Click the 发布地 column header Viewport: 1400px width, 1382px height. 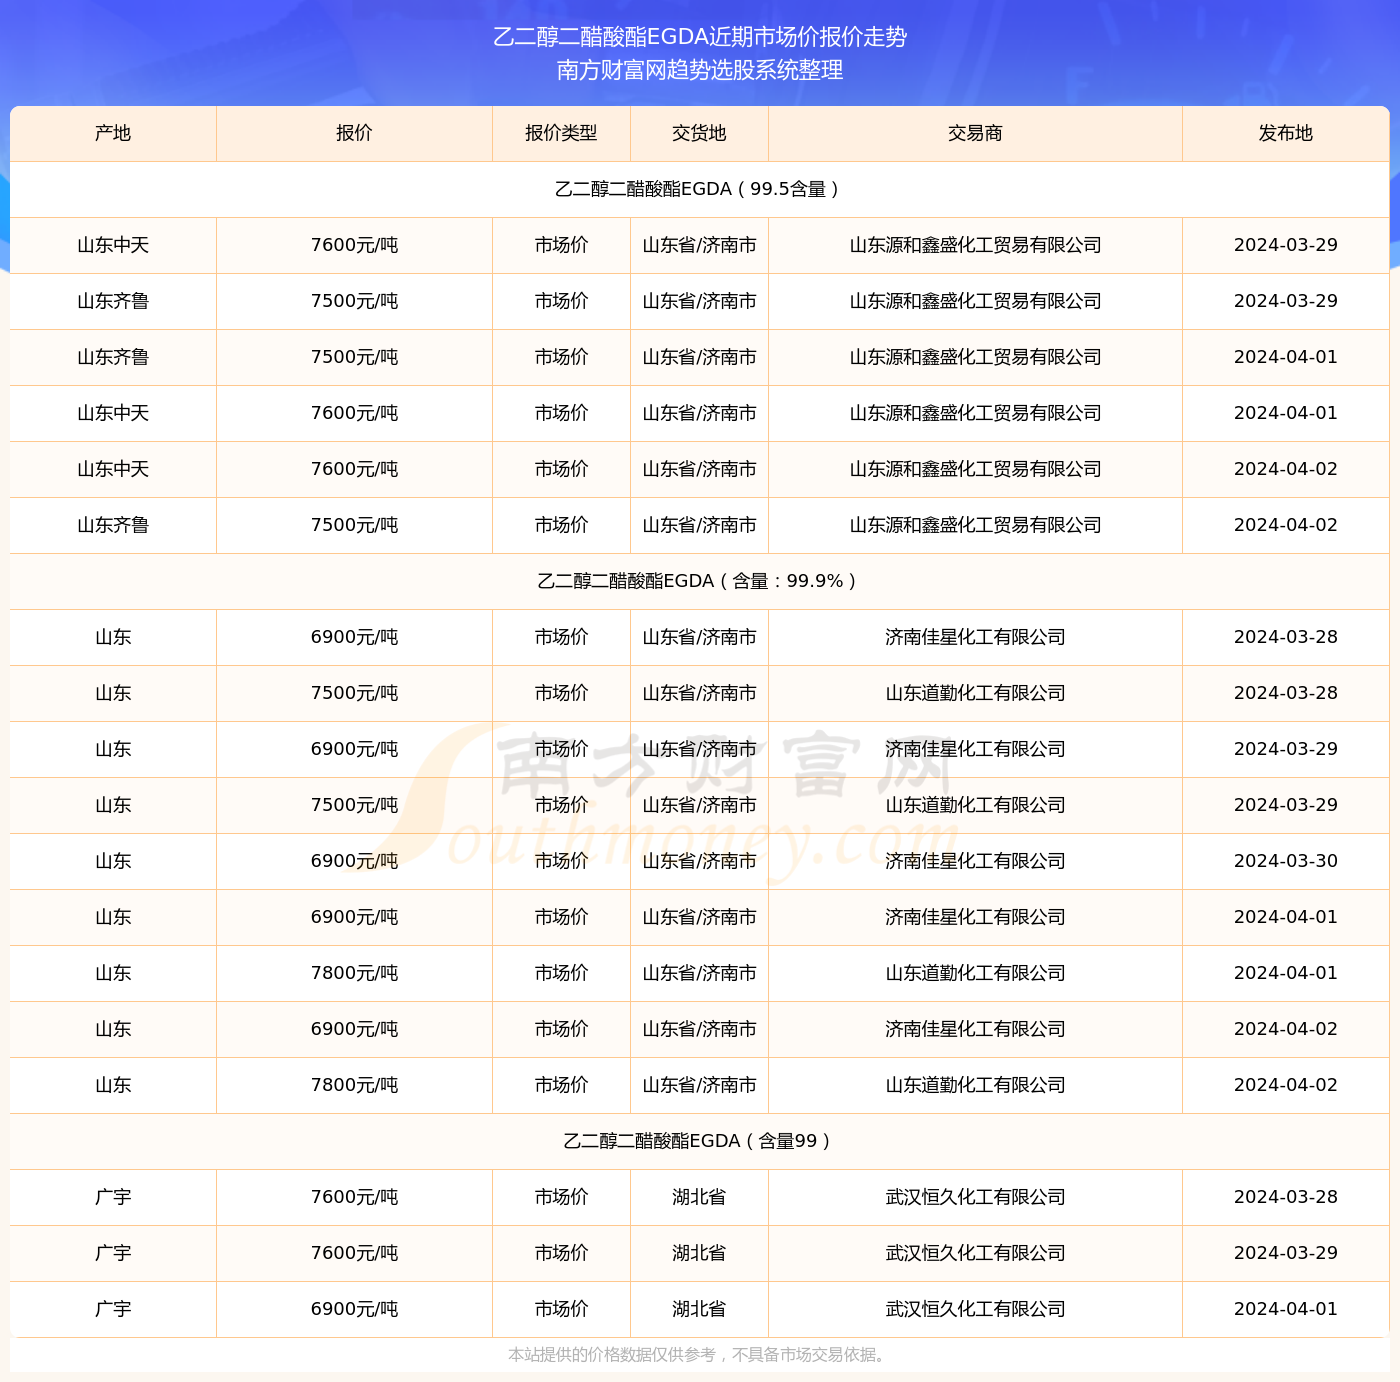tap(1286, 133)
